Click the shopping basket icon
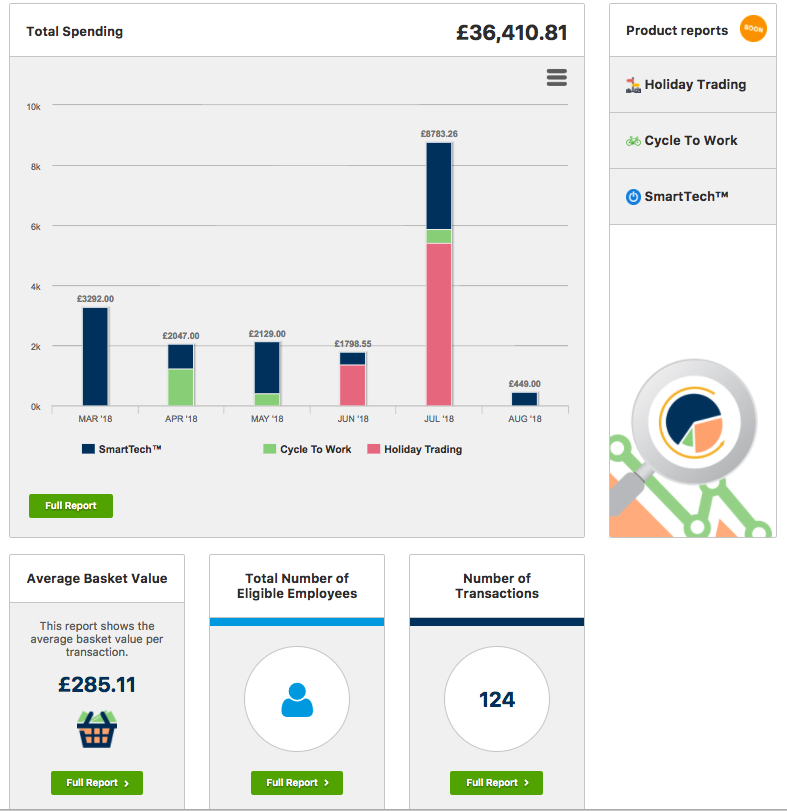The height and width of the screenshot is (811, 787). tap(97, 729)
